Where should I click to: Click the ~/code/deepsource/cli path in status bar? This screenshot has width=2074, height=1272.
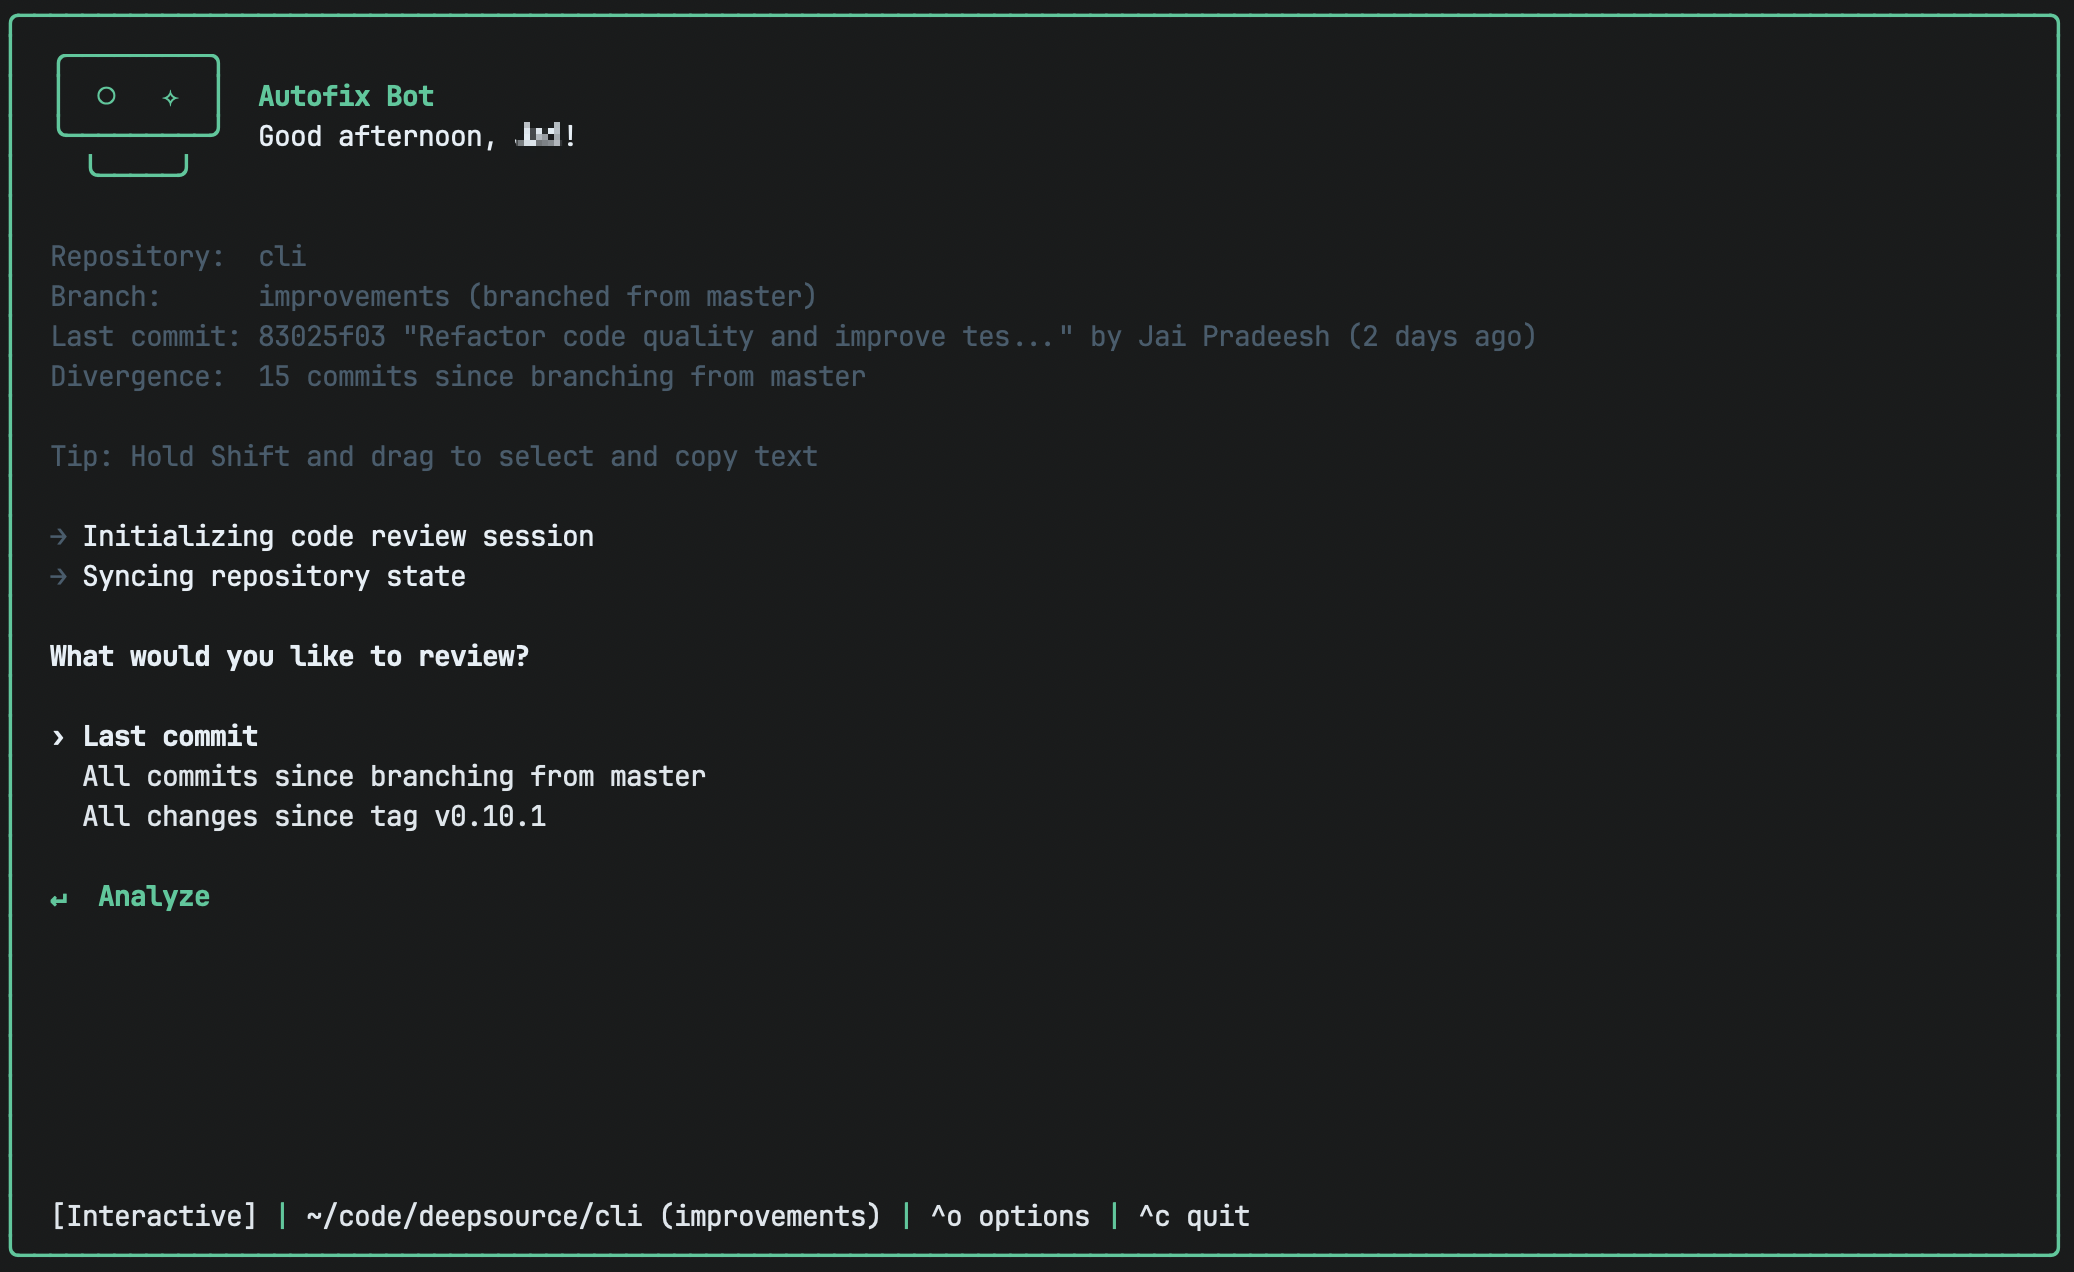[x=474, y=1217]
